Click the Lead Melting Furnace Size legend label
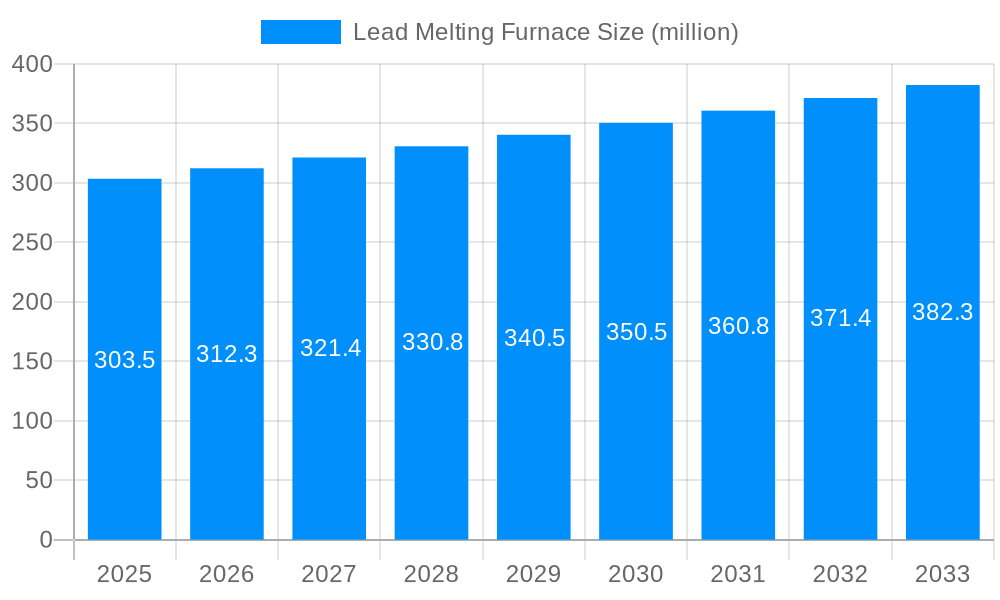 545,31
